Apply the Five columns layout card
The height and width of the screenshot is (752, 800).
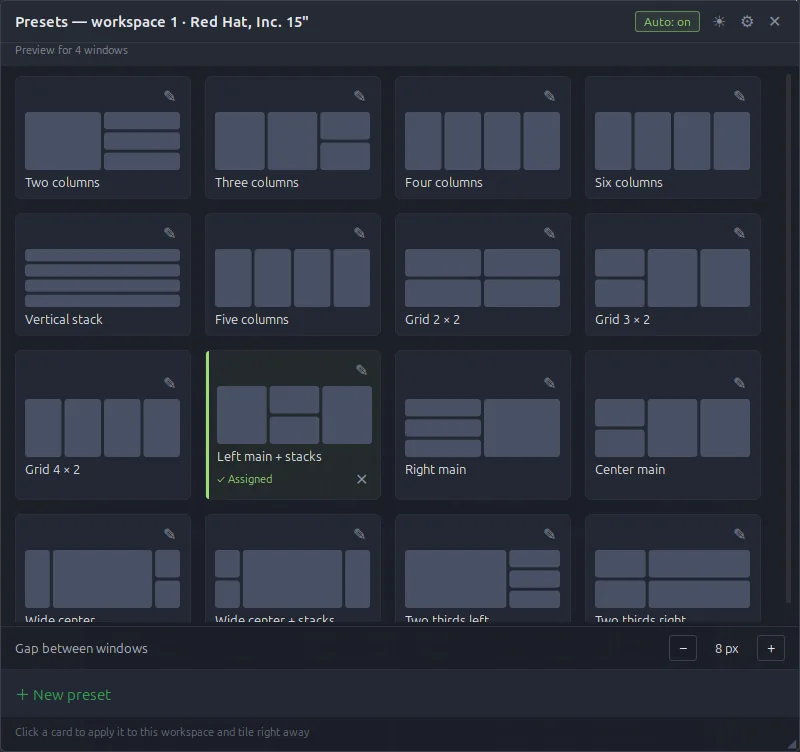tap(293, 274)
